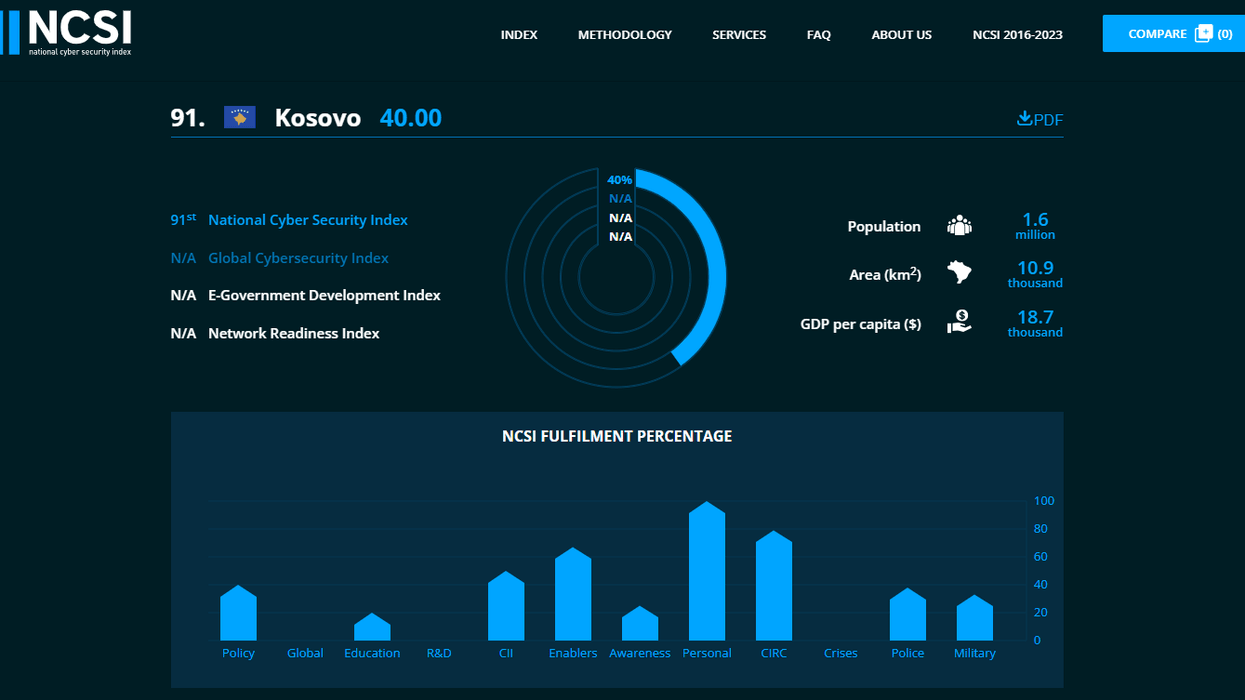Go to the METHODOLOGY page
Viewport: 1245px width, 700px height.
624,35
